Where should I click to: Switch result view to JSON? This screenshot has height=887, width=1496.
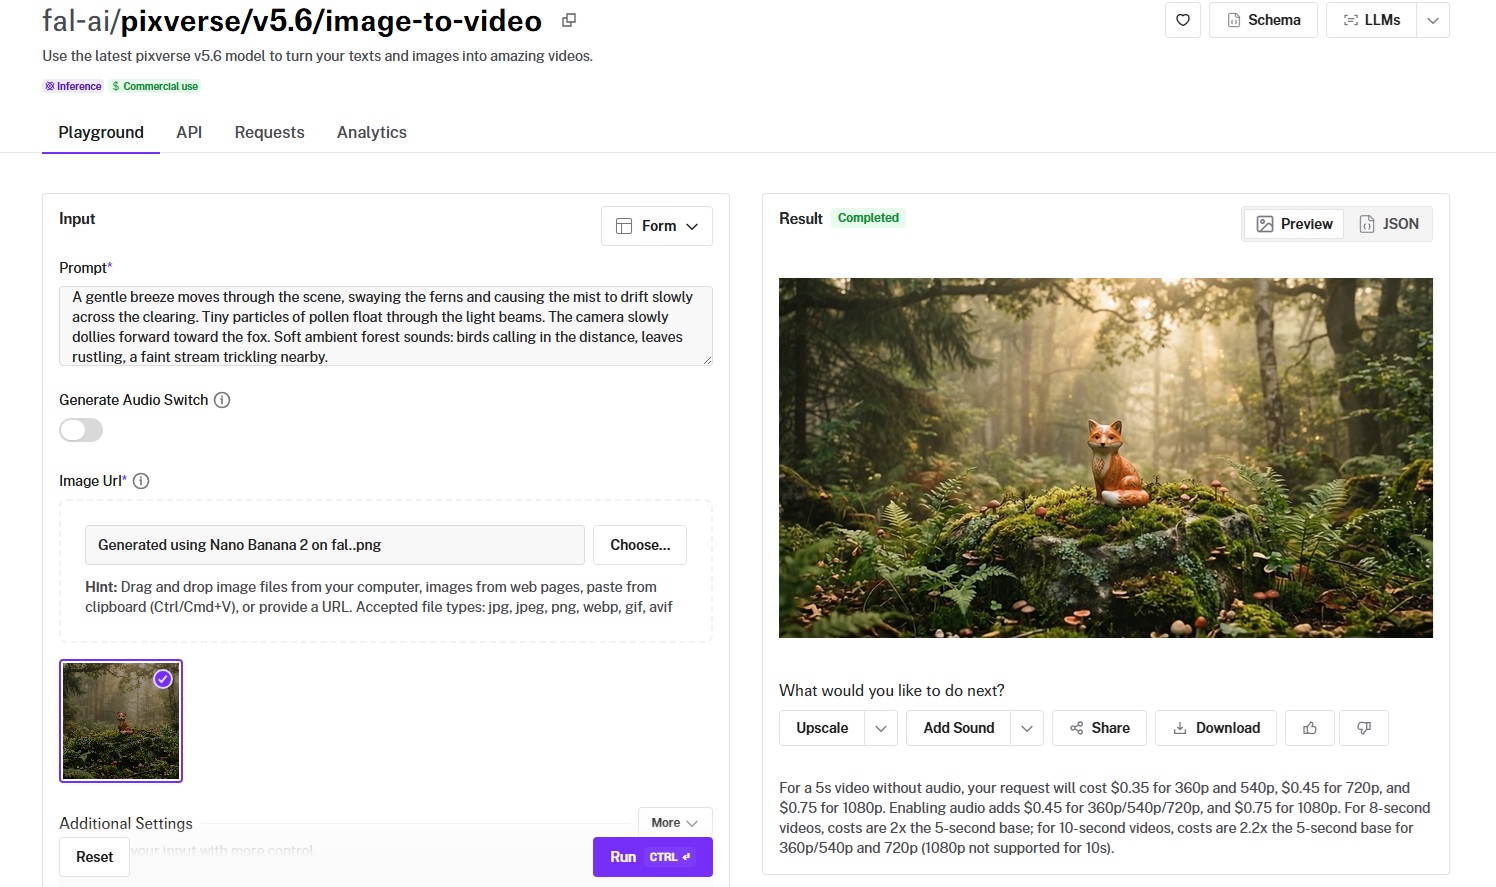[1388, 224]
